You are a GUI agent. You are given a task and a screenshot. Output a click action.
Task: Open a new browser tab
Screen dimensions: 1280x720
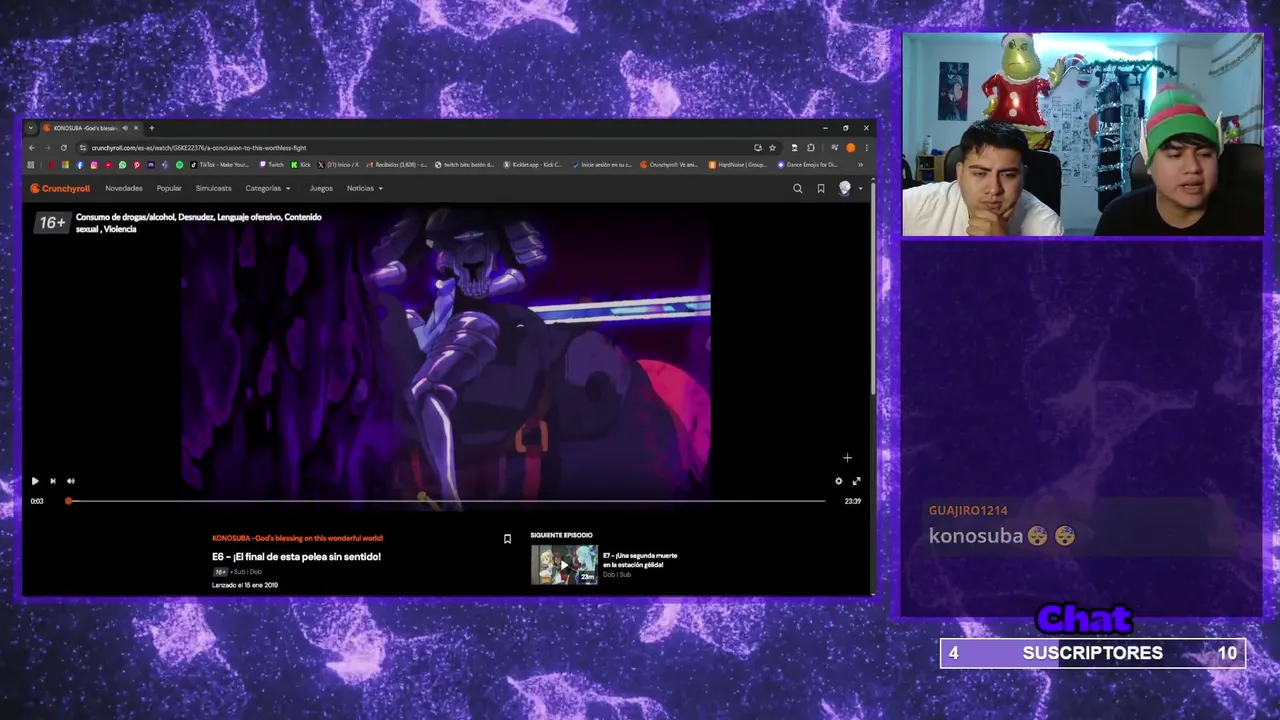coord(152,128)
